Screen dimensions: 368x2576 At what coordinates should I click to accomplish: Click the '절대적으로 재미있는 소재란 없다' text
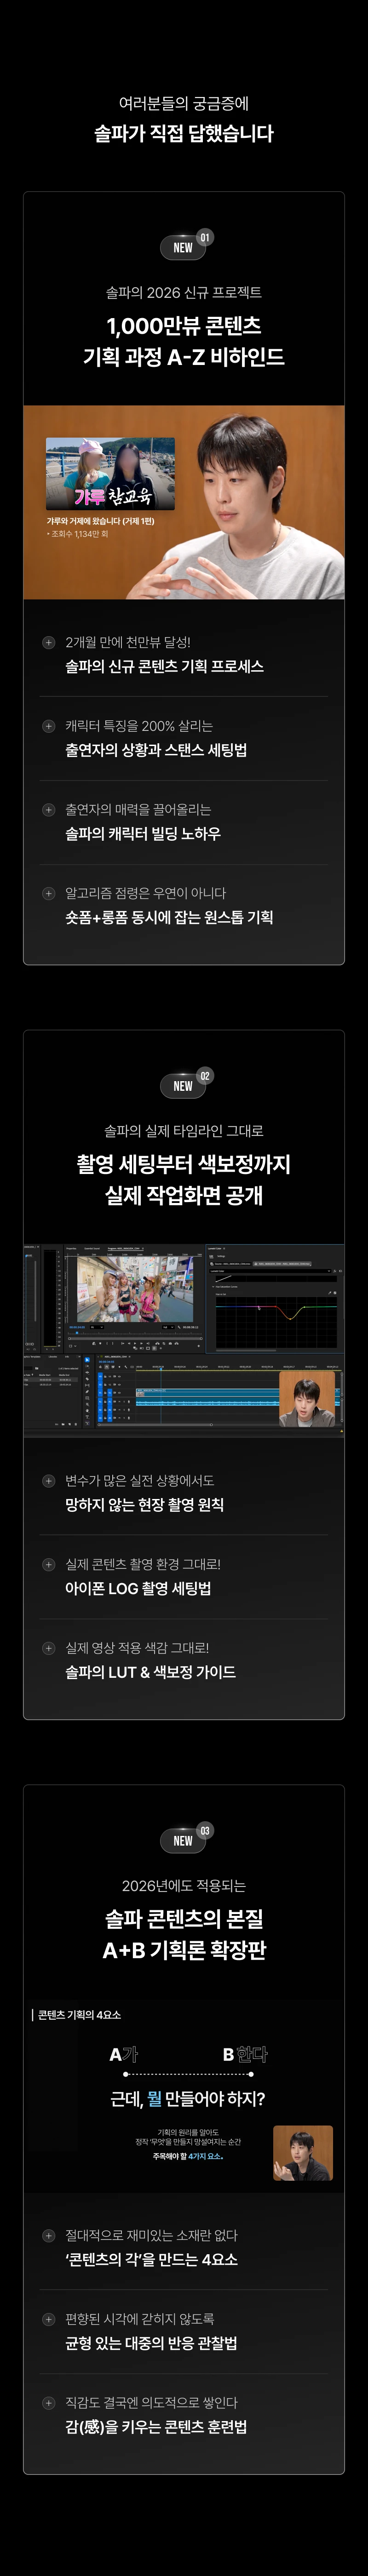point(151,2235)
